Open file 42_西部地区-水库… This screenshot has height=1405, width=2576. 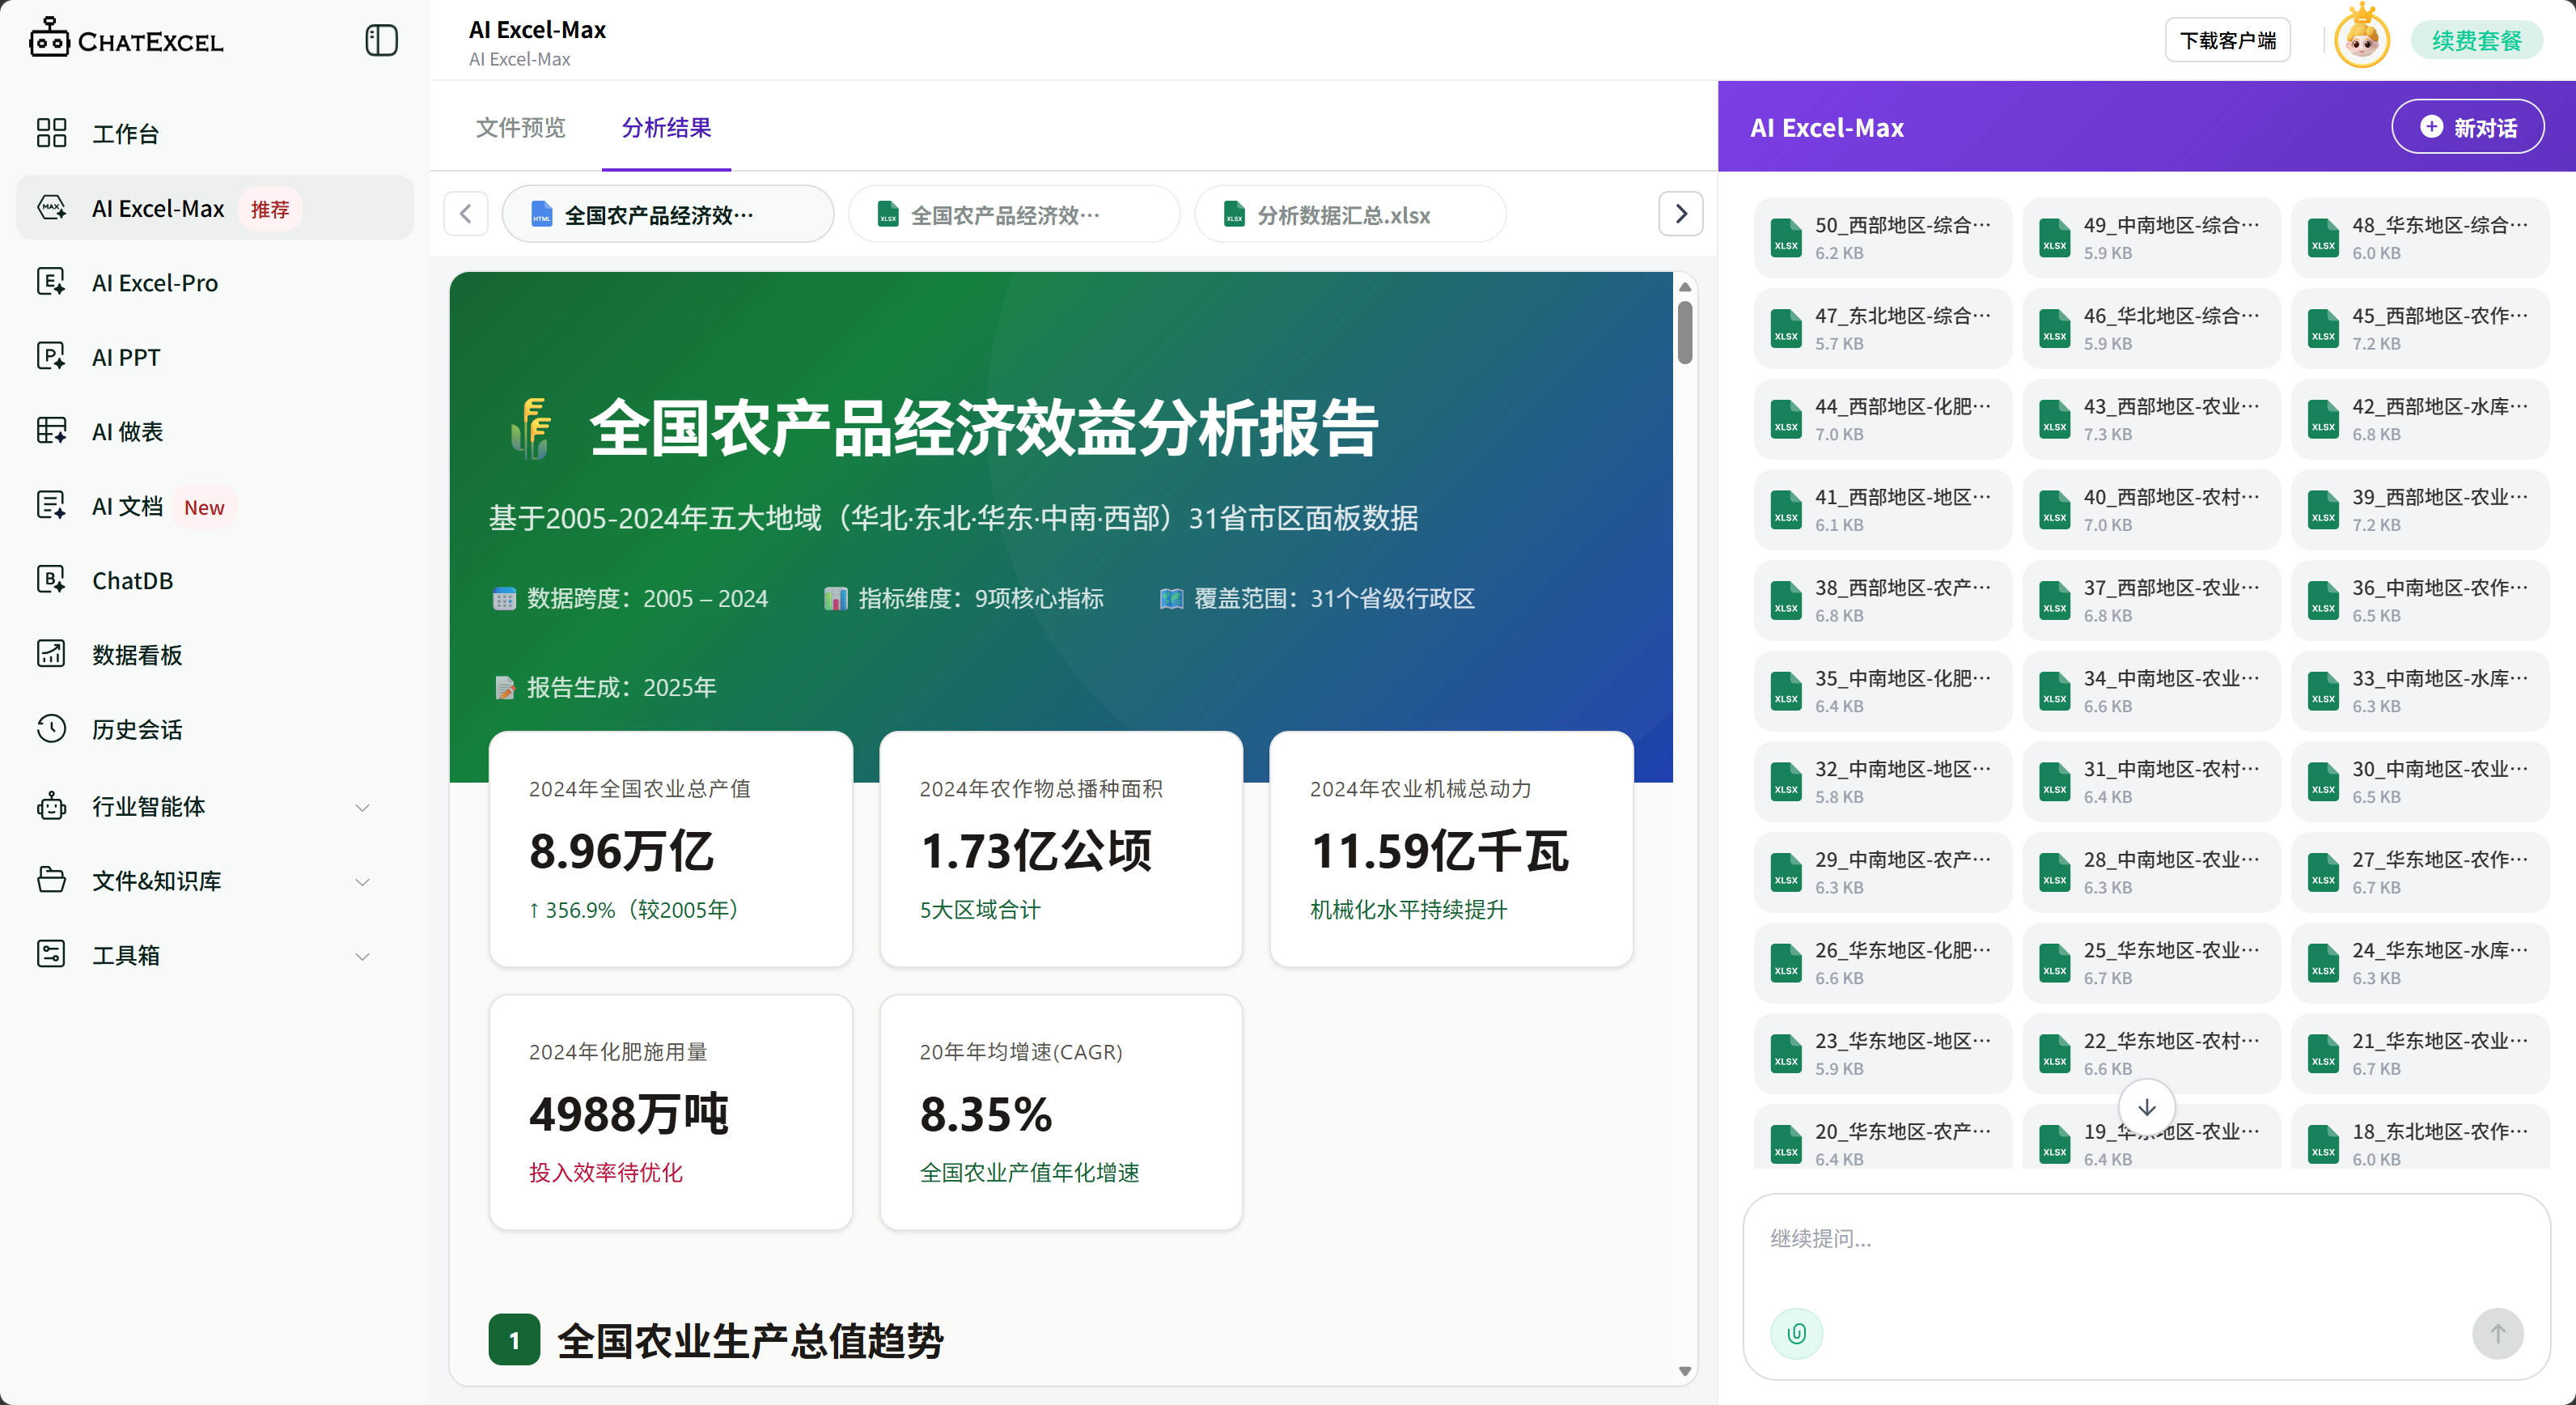pos(2419,419)
